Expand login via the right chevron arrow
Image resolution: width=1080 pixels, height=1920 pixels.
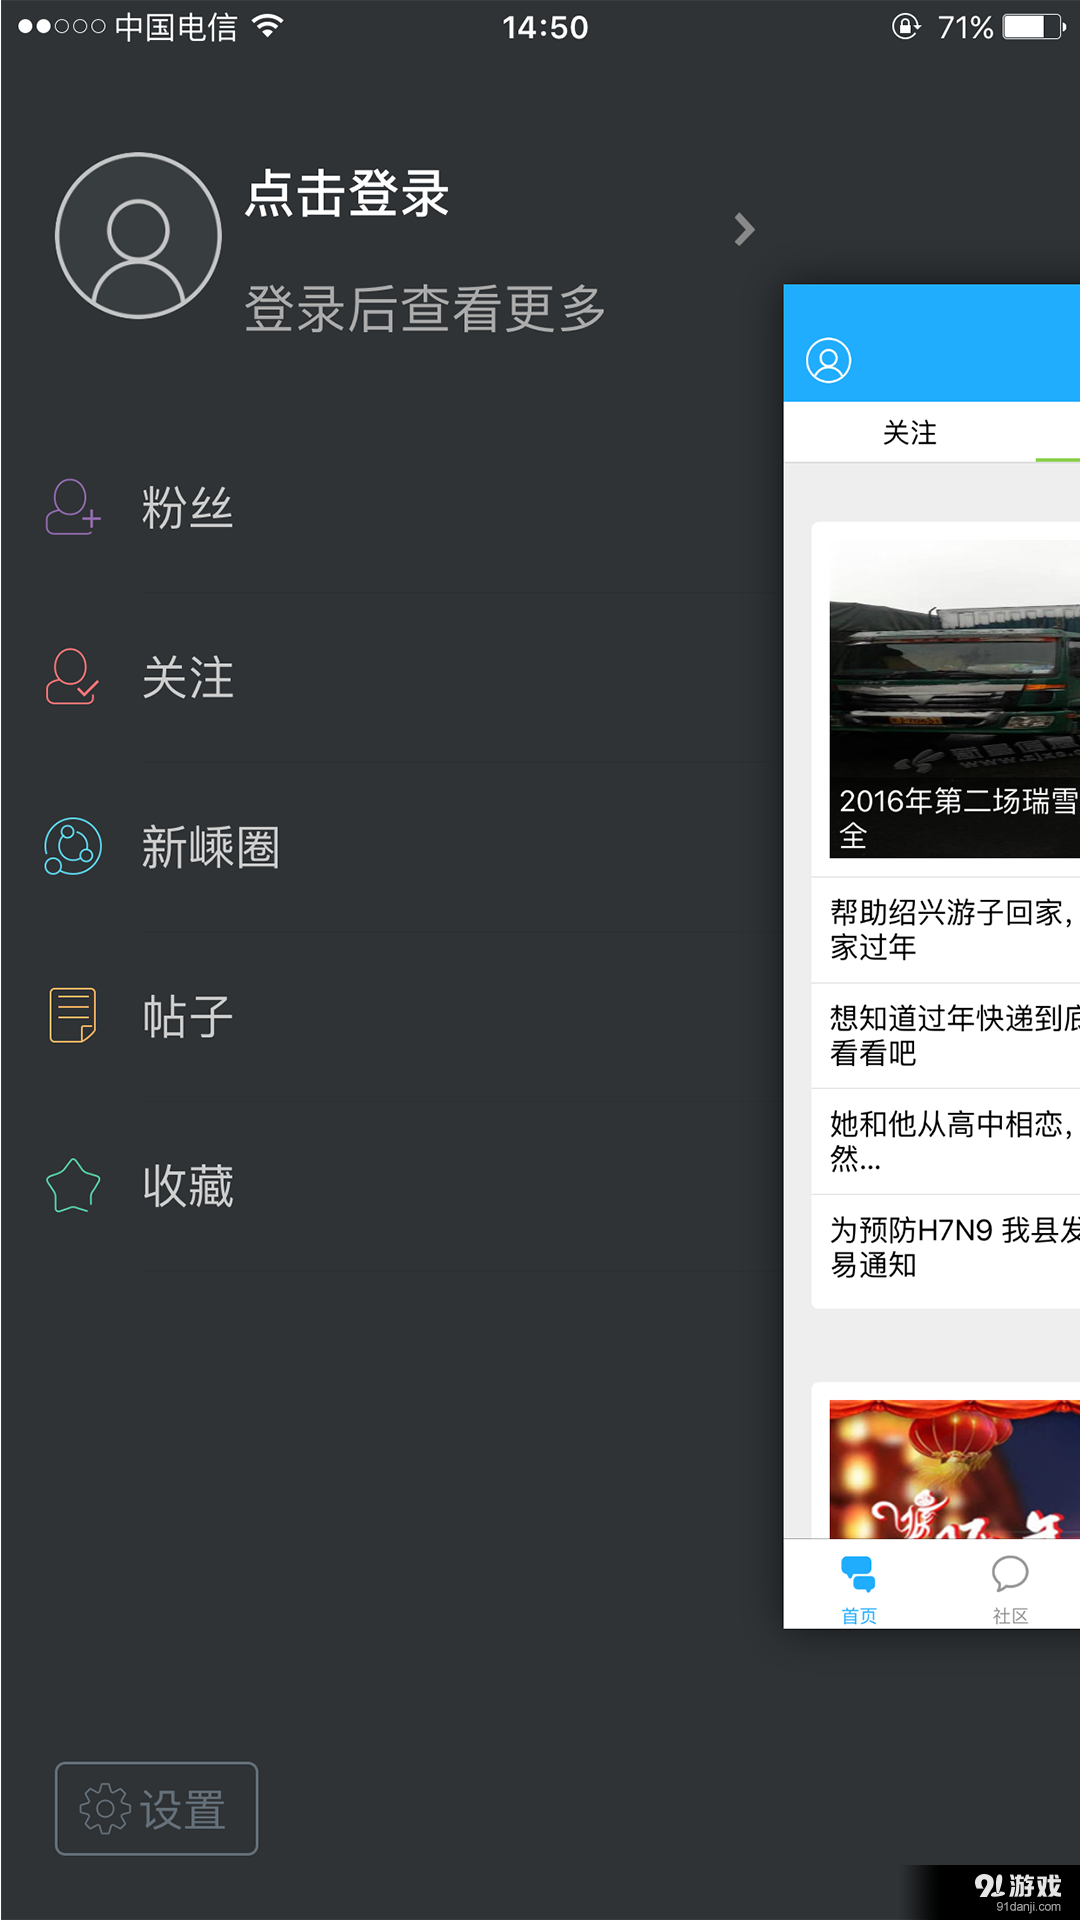point(744,230)
